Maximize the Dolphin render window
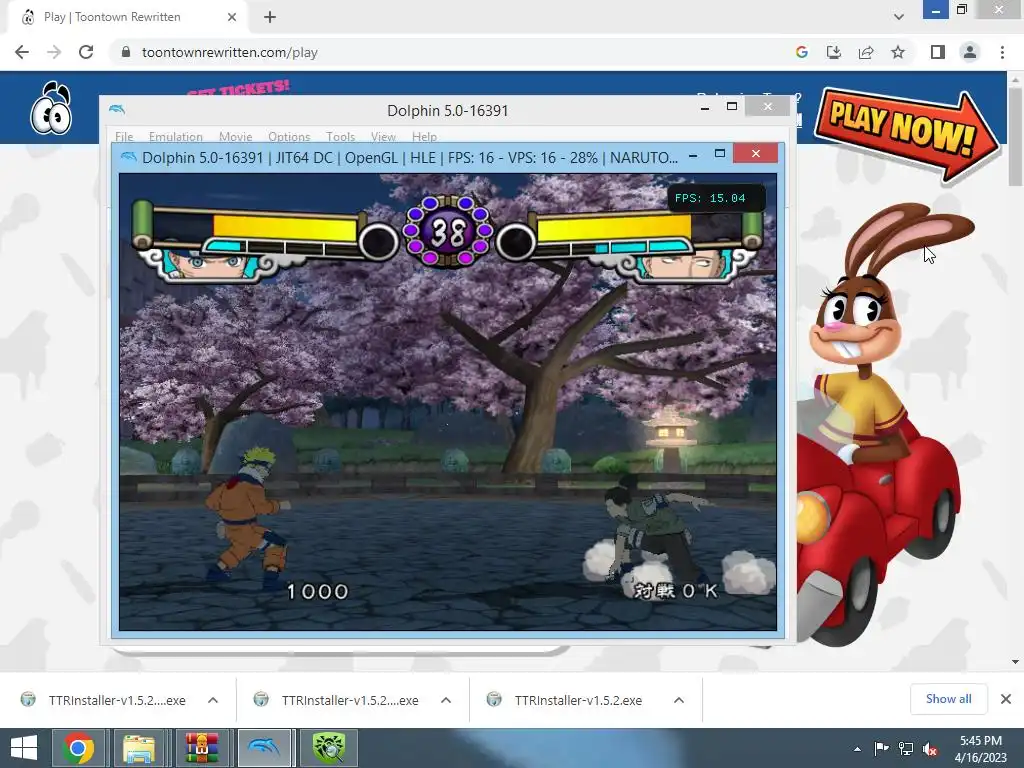 720,153
